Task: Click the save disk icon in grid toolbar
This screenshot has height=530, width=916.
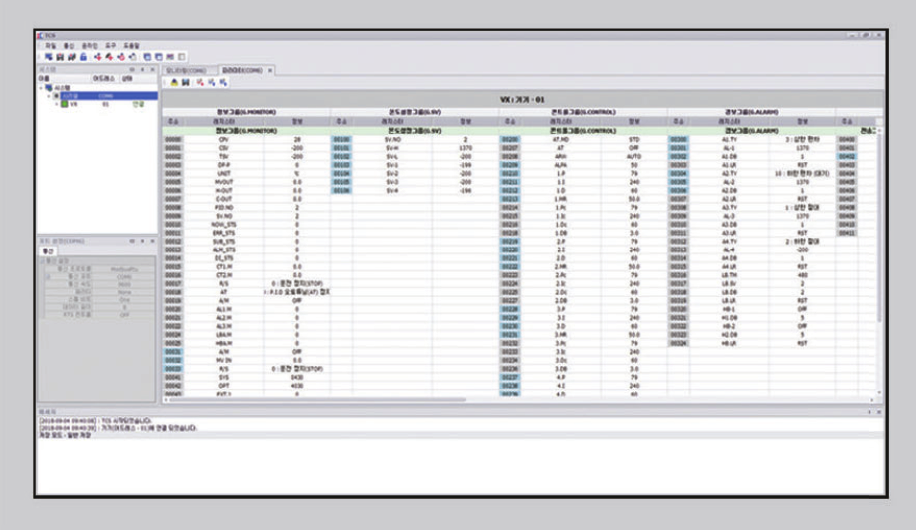Action: click(x=186, y=83)
